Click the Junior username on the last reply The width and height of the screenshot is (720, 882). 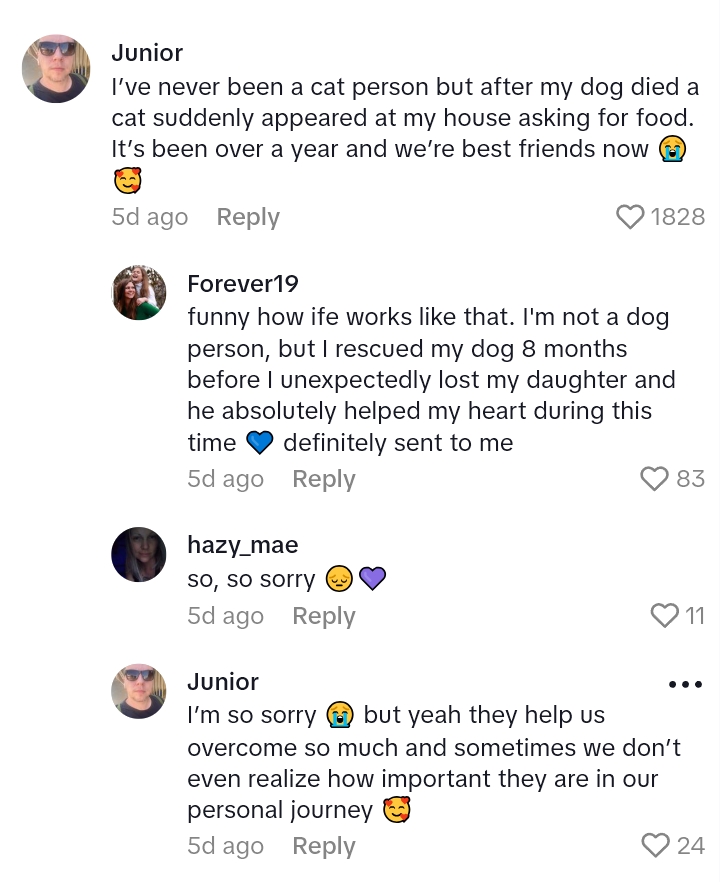(223, 682)
